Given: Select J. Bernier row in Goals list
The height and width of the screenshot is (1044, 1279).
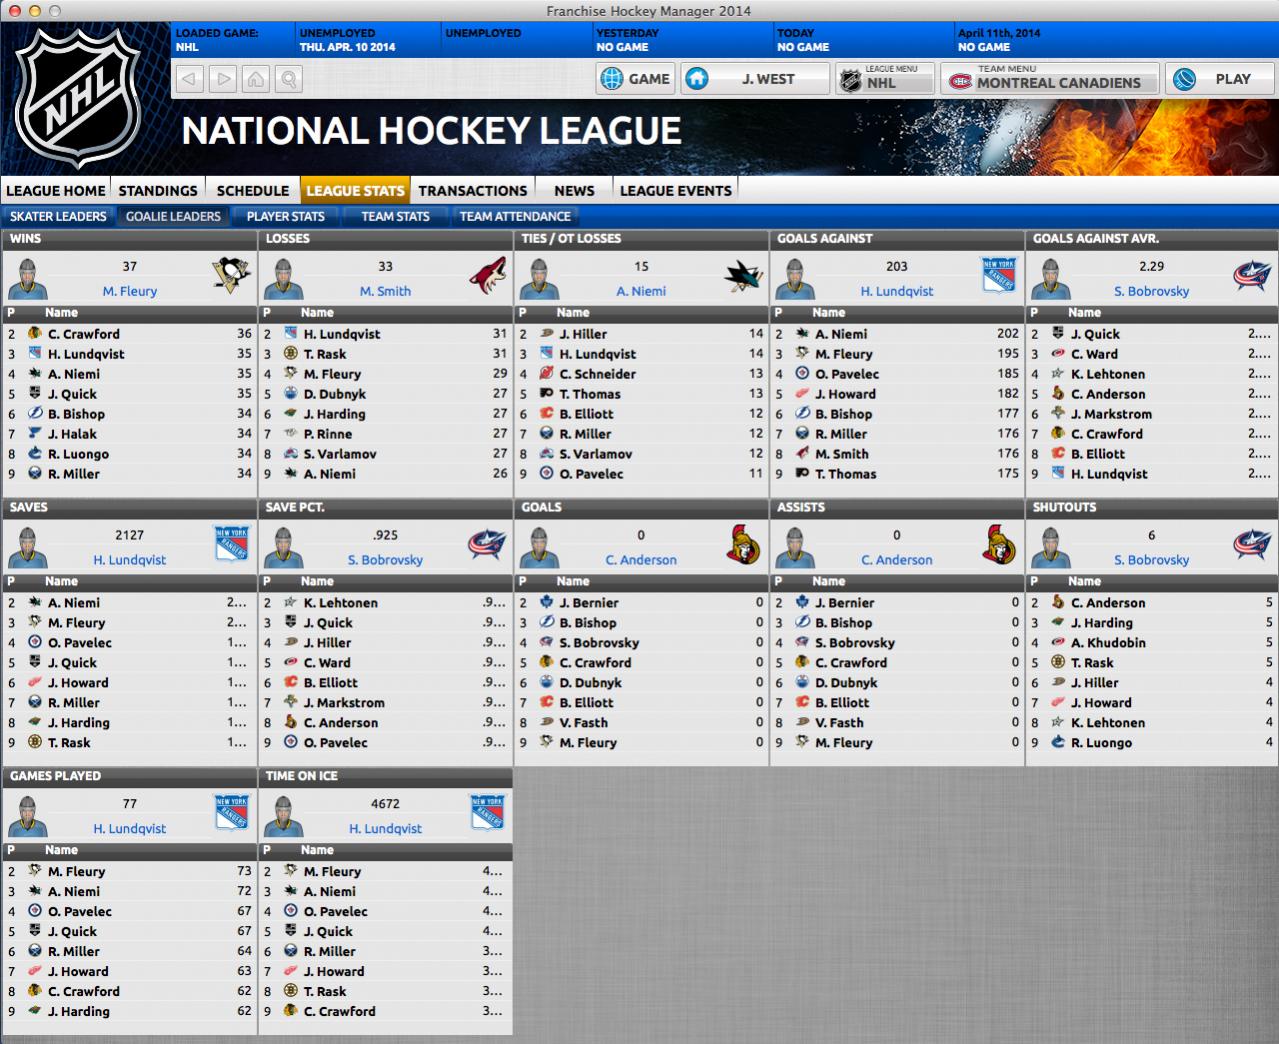Looking at the screenshot, I should tap(641, 603).
